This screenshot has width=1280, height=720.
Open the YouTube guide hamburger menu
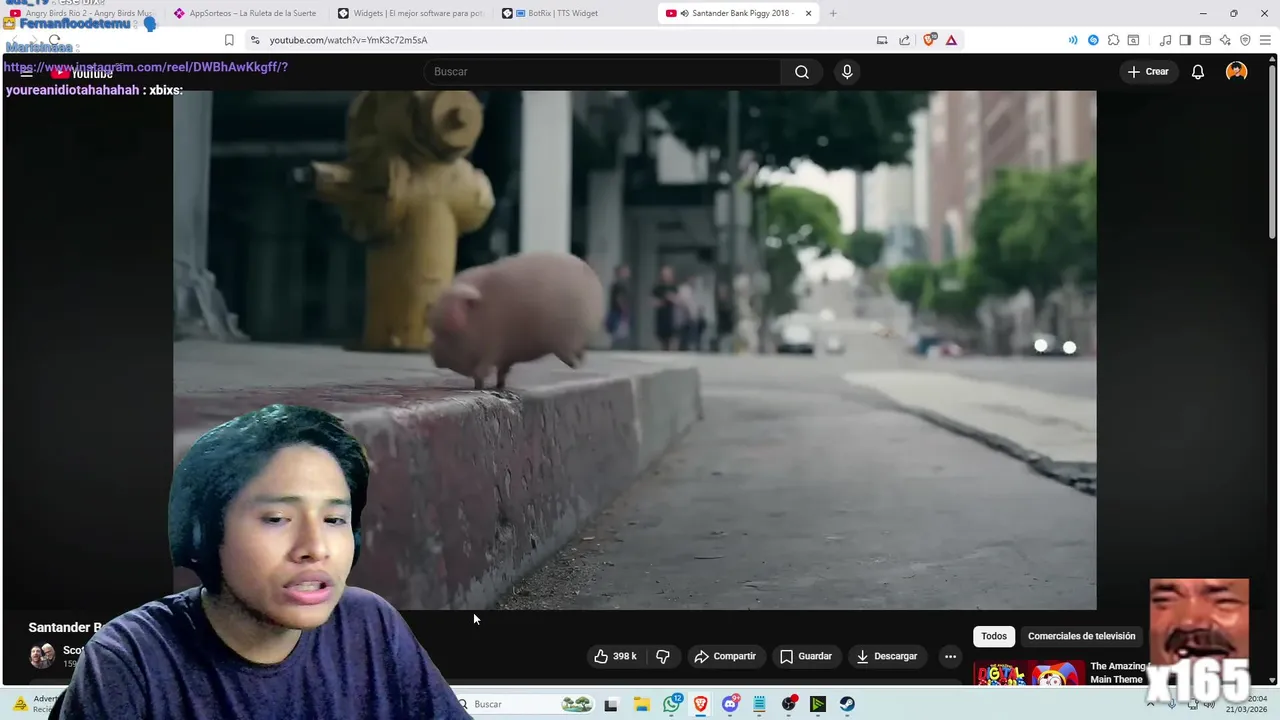click(x=27, y=73)
